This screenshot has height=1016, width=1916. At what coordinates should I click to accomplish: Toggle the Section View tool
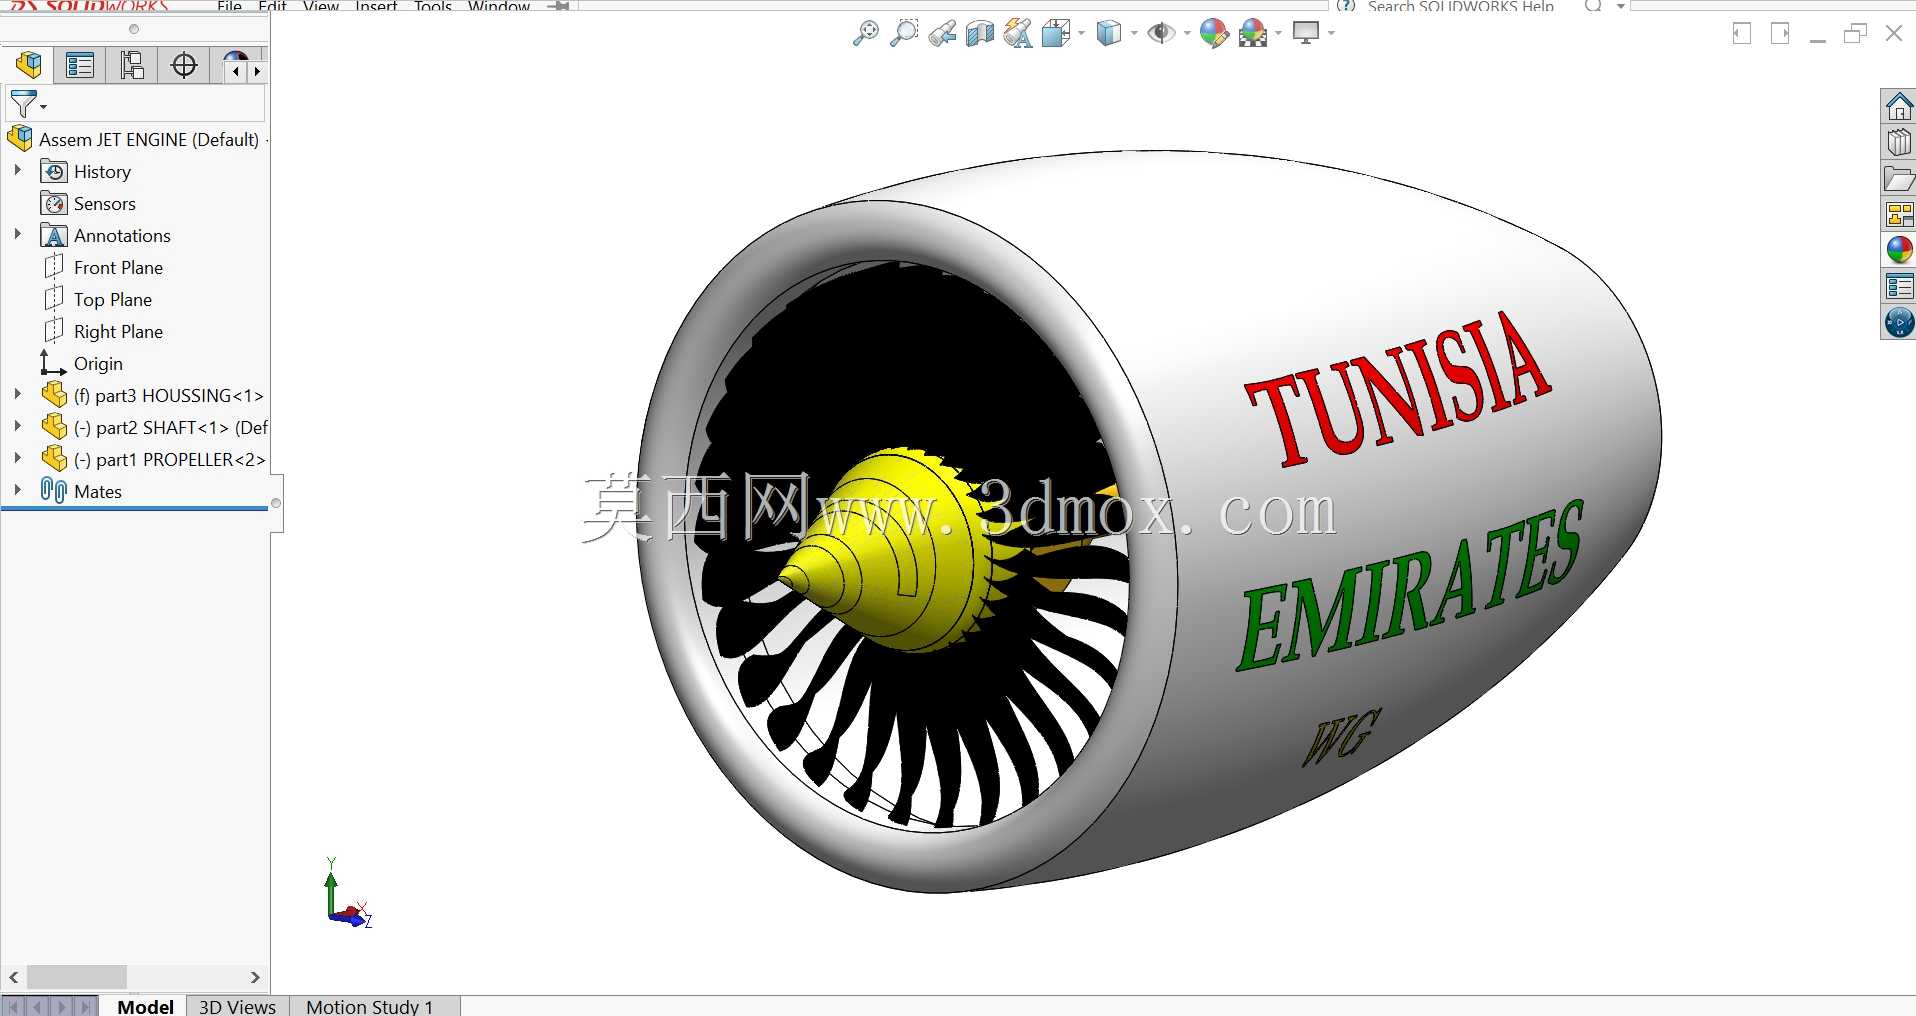tap(980, 34)
